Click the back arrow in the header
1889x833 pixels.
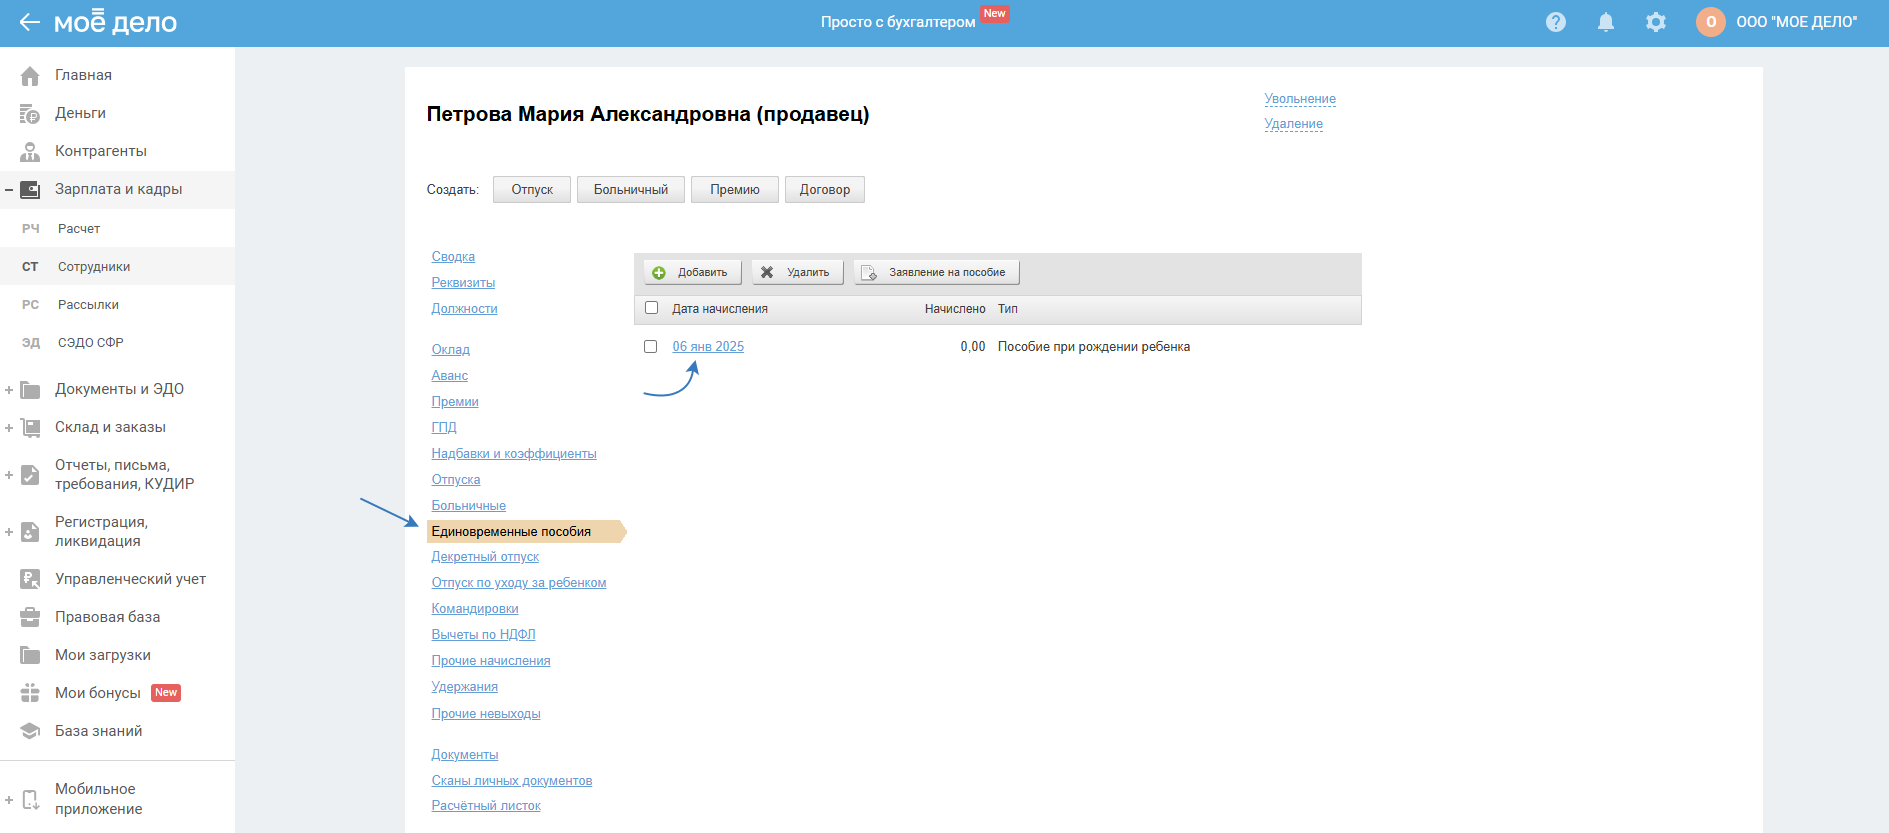click(30, 22)
